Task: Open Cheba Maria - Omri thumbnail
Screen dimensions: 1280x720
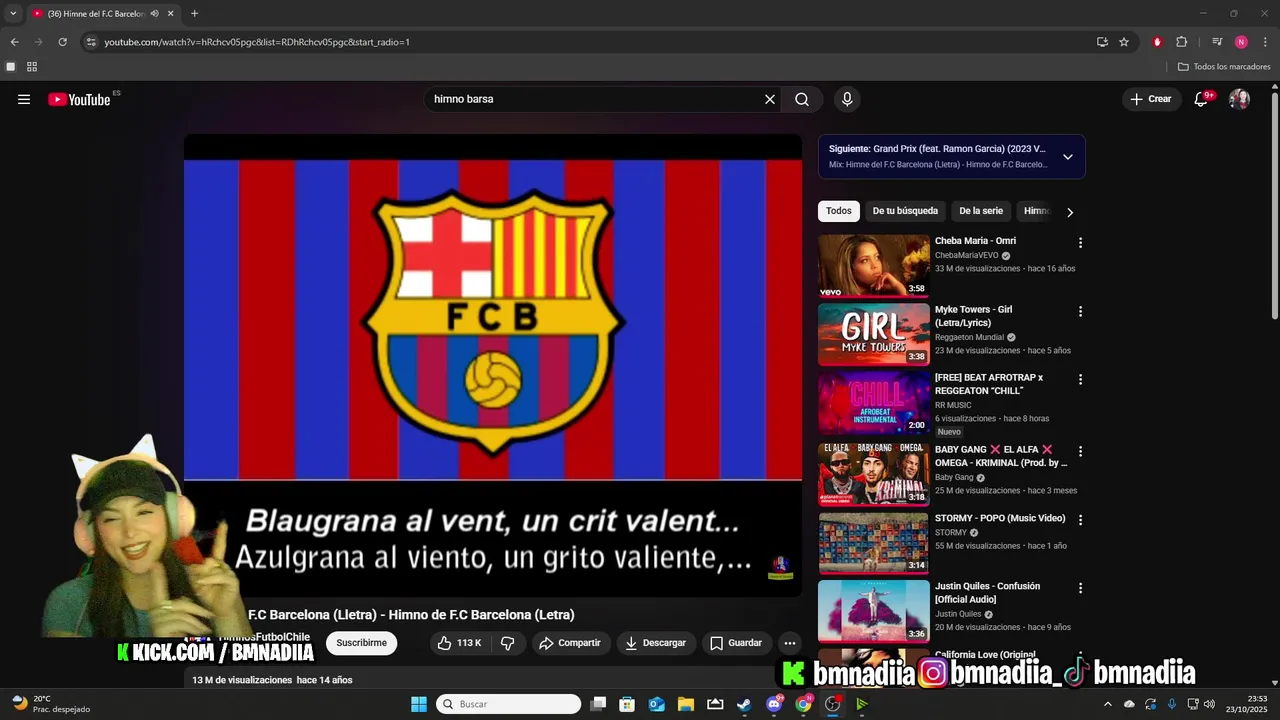Action: (x=874, y=266)
